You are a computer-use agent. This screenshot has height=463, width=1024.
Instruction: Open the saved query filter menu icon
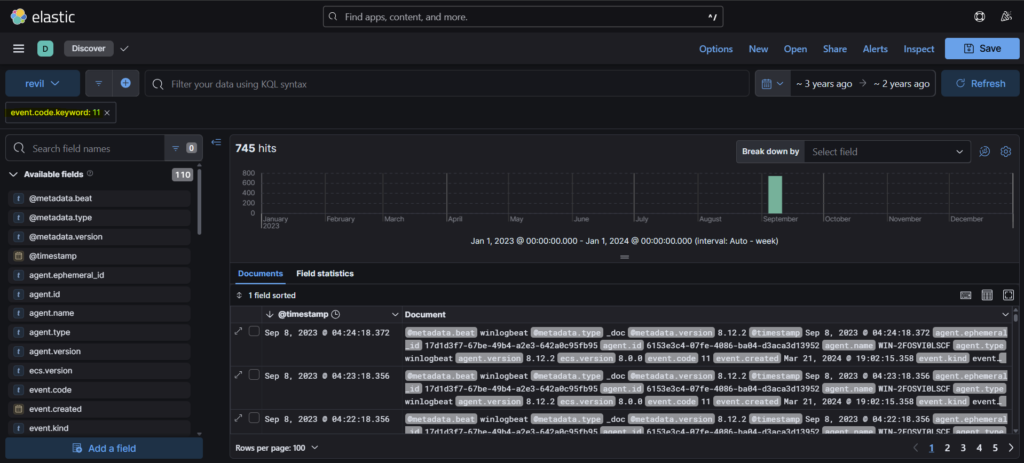point(99,83)
